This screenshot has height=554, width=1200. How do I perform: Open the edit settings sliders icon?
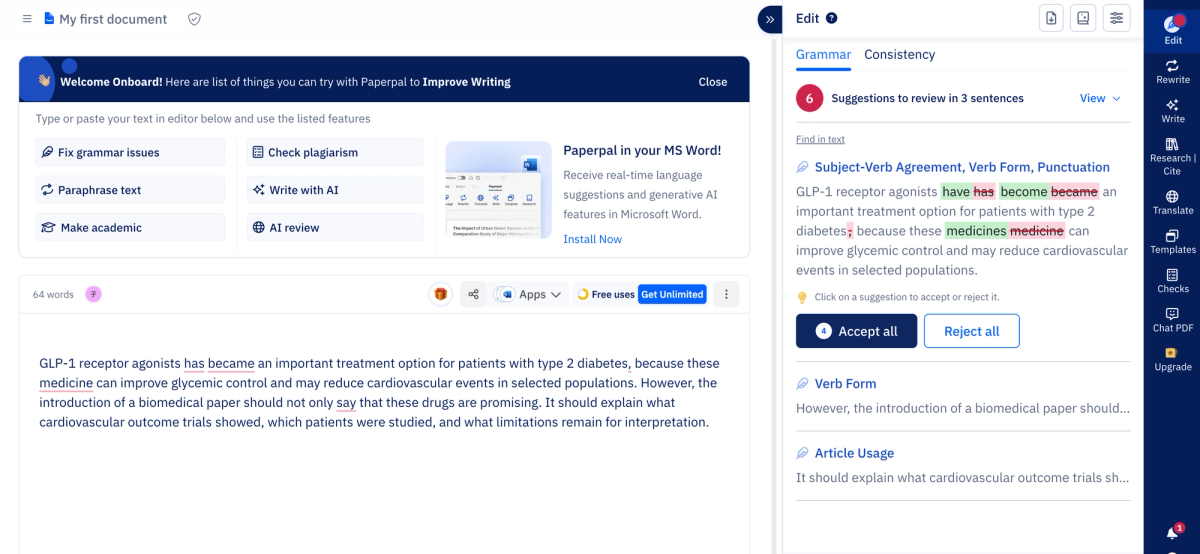click(1116, 18)
